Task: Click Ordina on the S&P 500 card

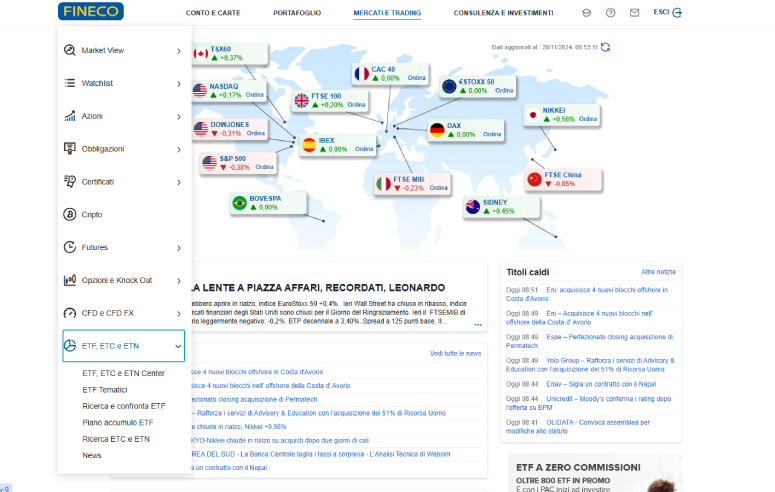Action: (x=264, y=167)
